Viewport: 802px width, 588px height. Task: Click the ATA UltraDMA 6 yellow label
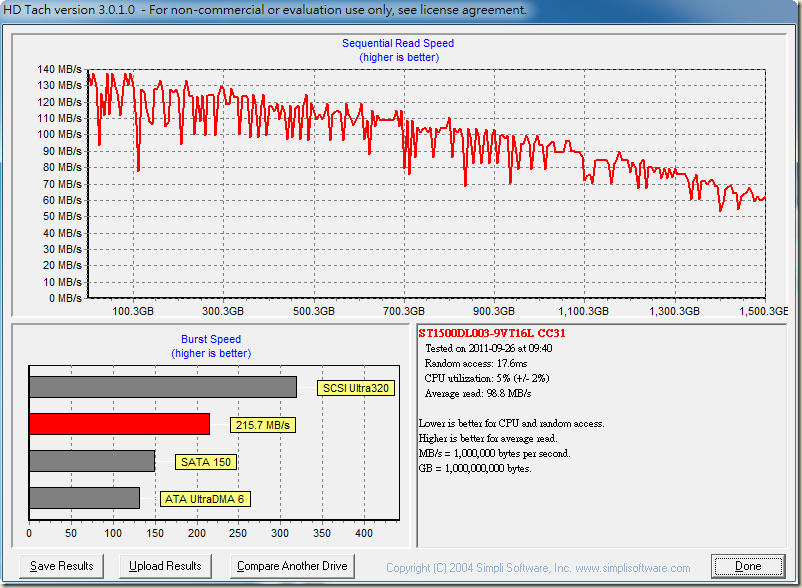(x=206, y=499)
